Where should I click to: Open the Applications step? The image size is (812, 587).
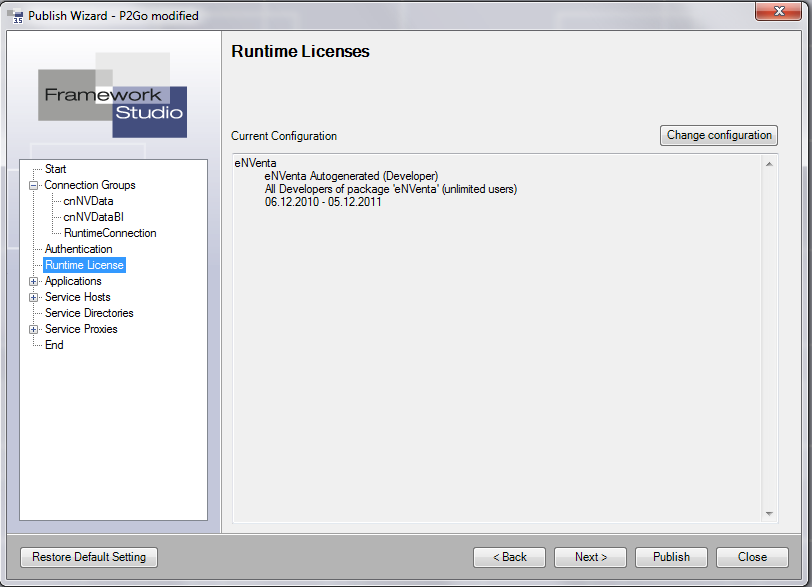coord(73,282)
